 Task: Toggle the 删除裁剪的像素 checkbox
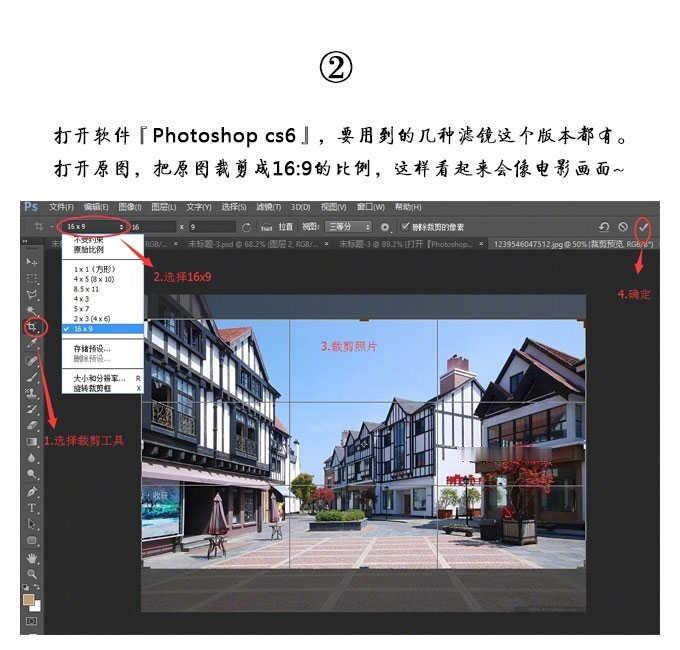405,226
